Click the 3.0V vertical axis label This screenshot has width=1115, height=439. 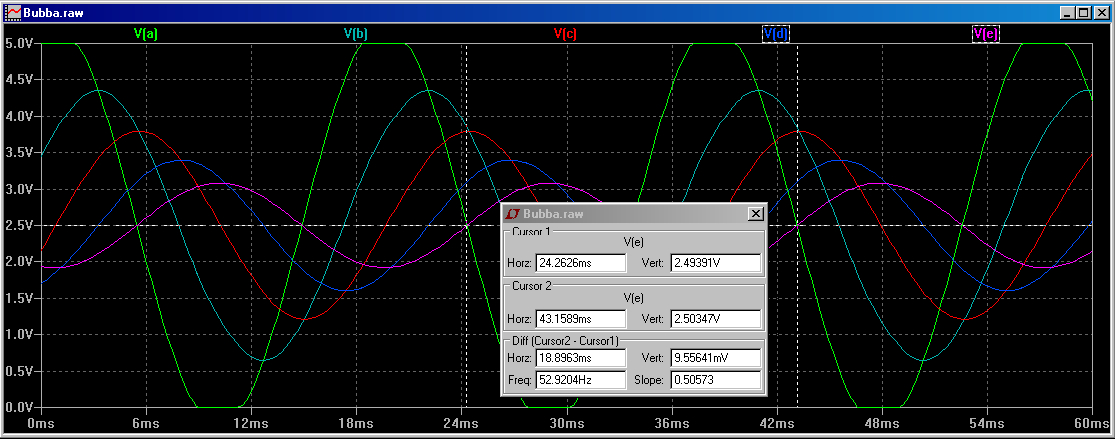[x=20, y=189]
